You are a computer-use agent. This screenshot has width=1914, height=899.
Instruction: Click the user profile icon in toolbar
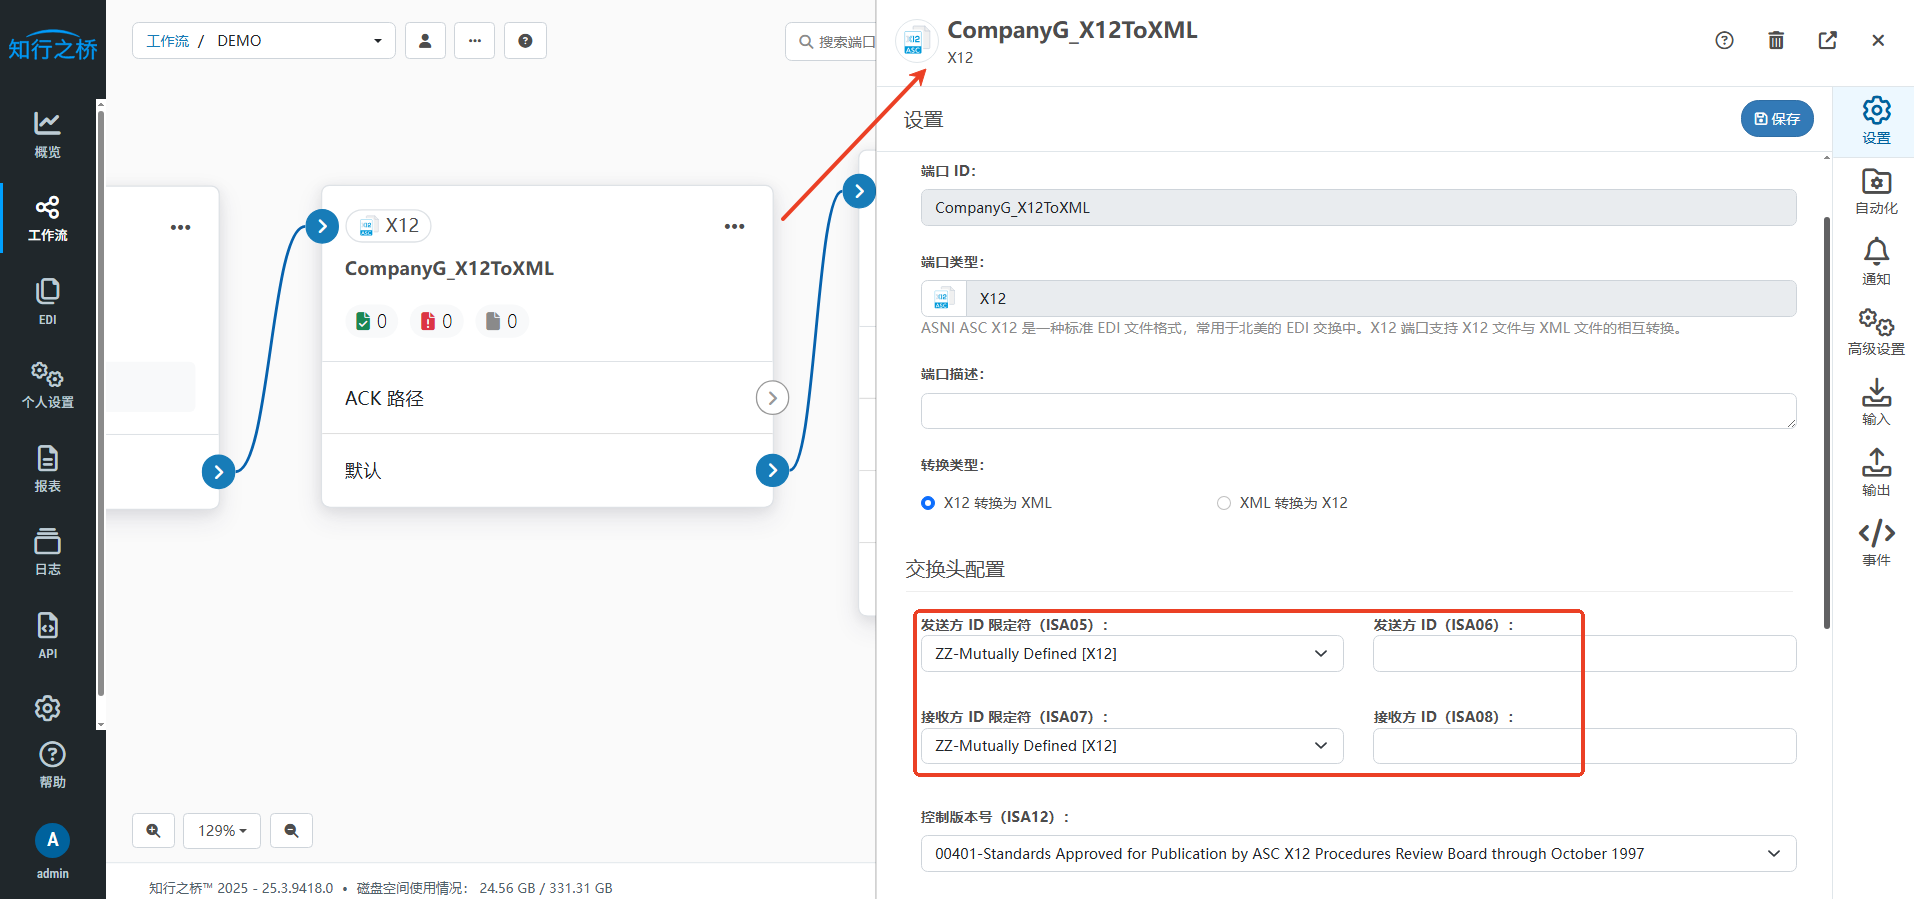[425, 41]
